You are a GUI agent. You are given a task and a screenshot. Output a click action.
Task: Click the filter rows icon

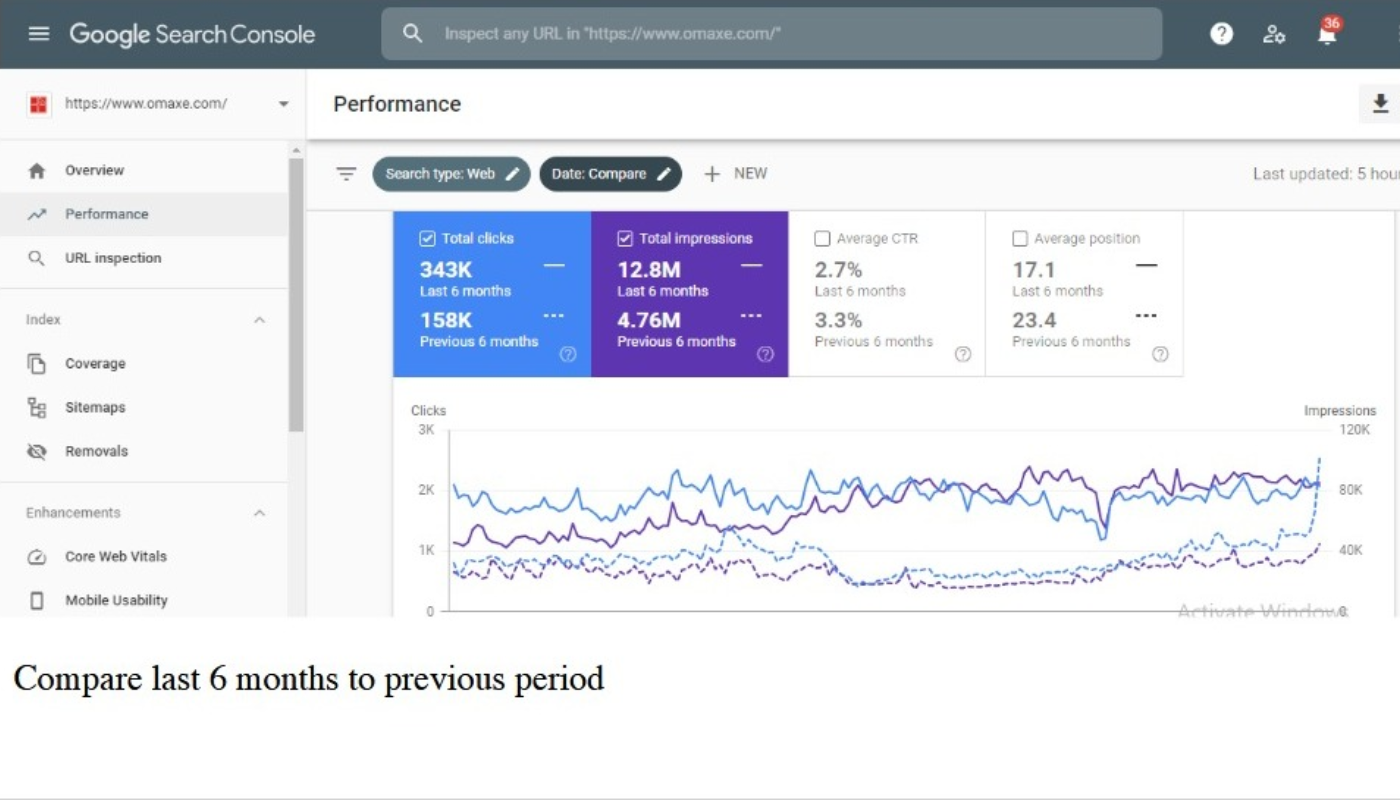click(x=346, y=174)
